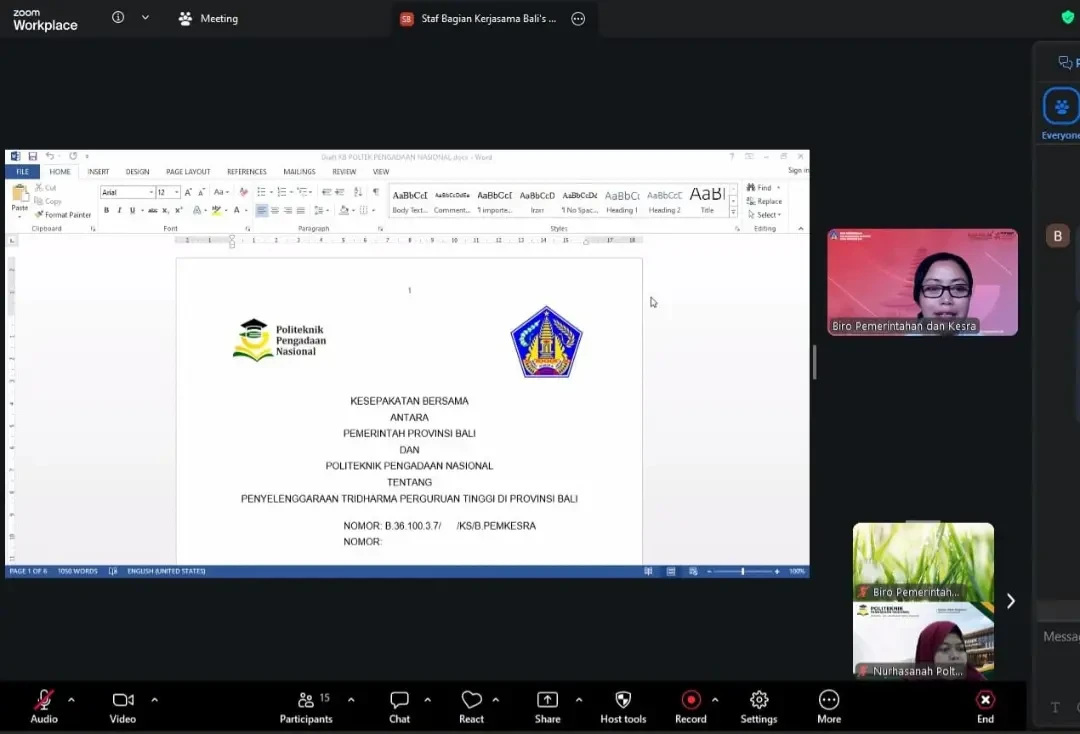Open Zoom Host tools
The width and height of the screenshot is (1080, 734).
click(x=623, y=706)
